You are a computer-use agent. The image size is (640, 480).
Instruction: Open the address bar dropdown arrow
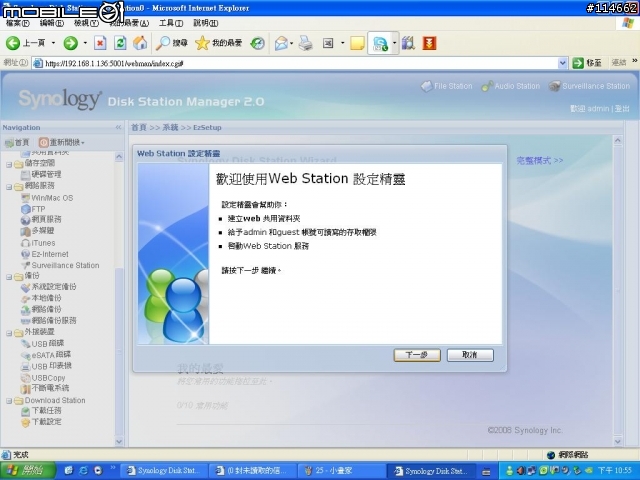point(562,63)
